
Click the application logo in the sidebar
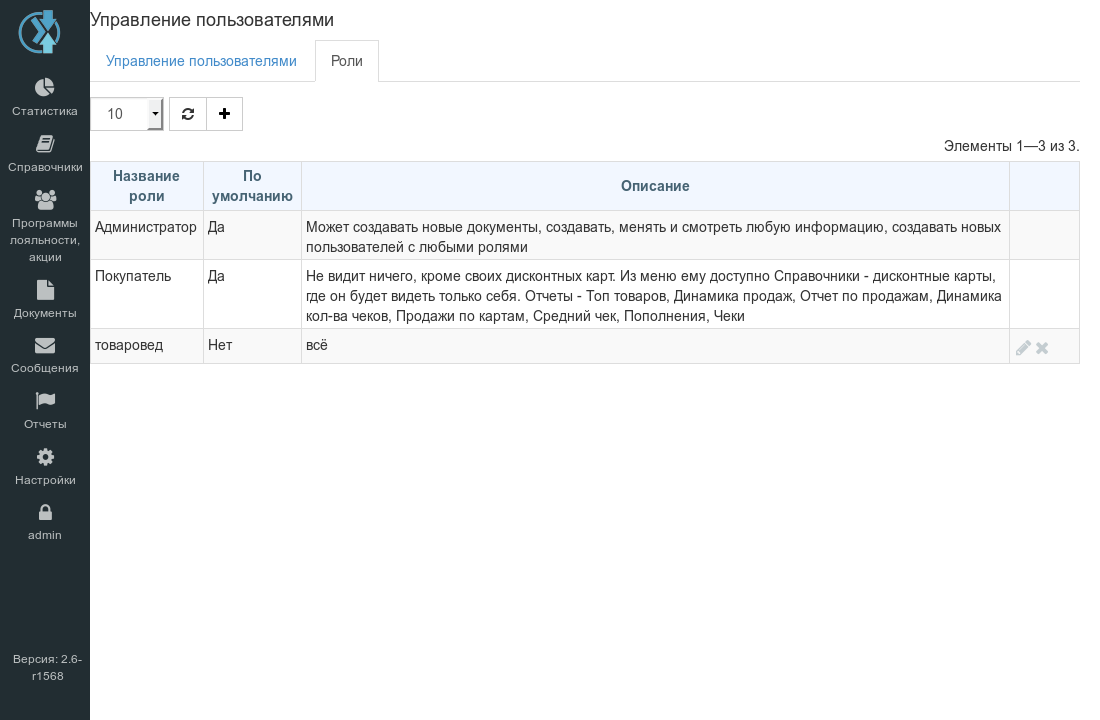[x=39, y=32]
